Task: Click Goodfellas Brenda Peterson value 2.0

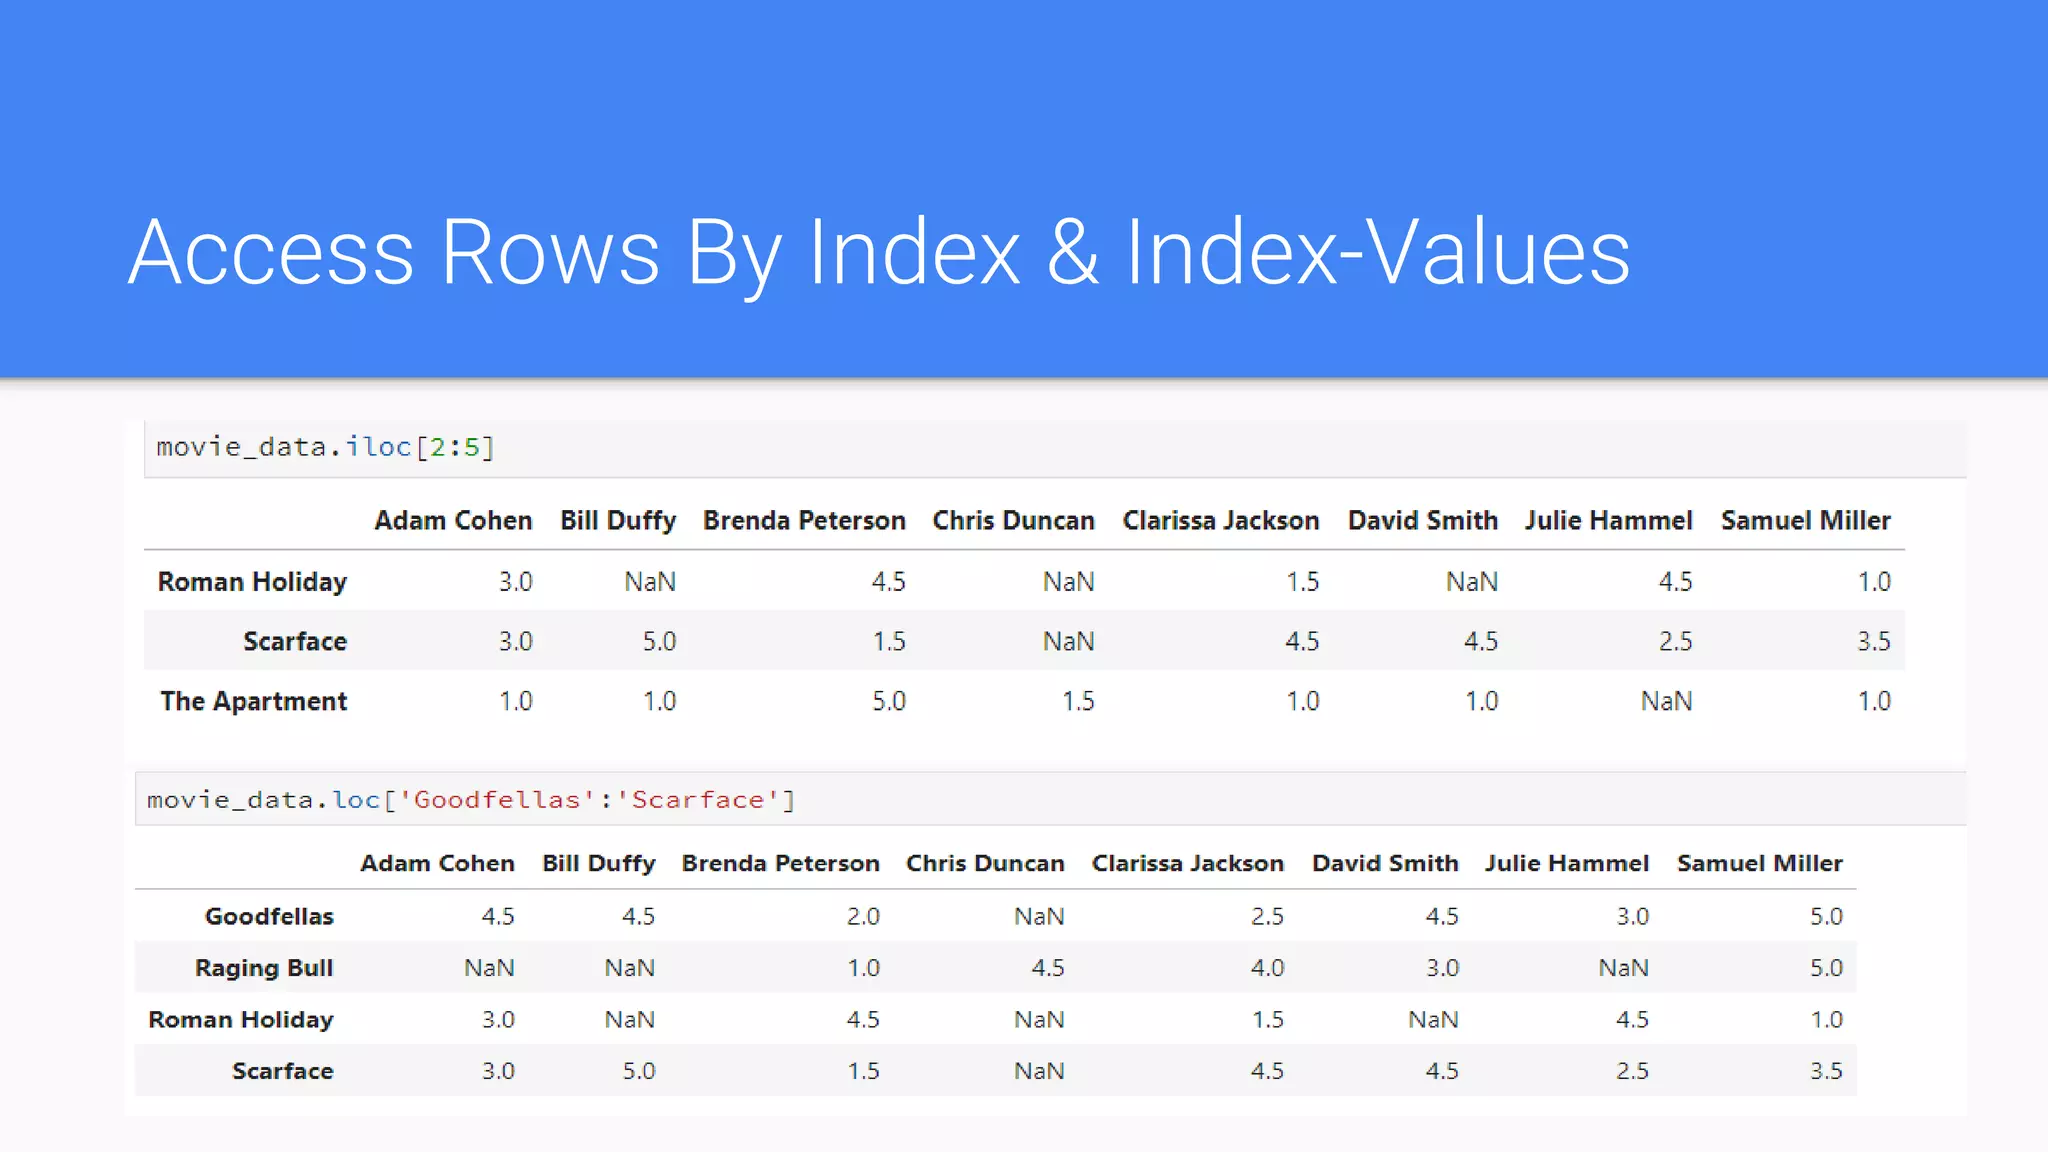Action: (x=864, y=917)
